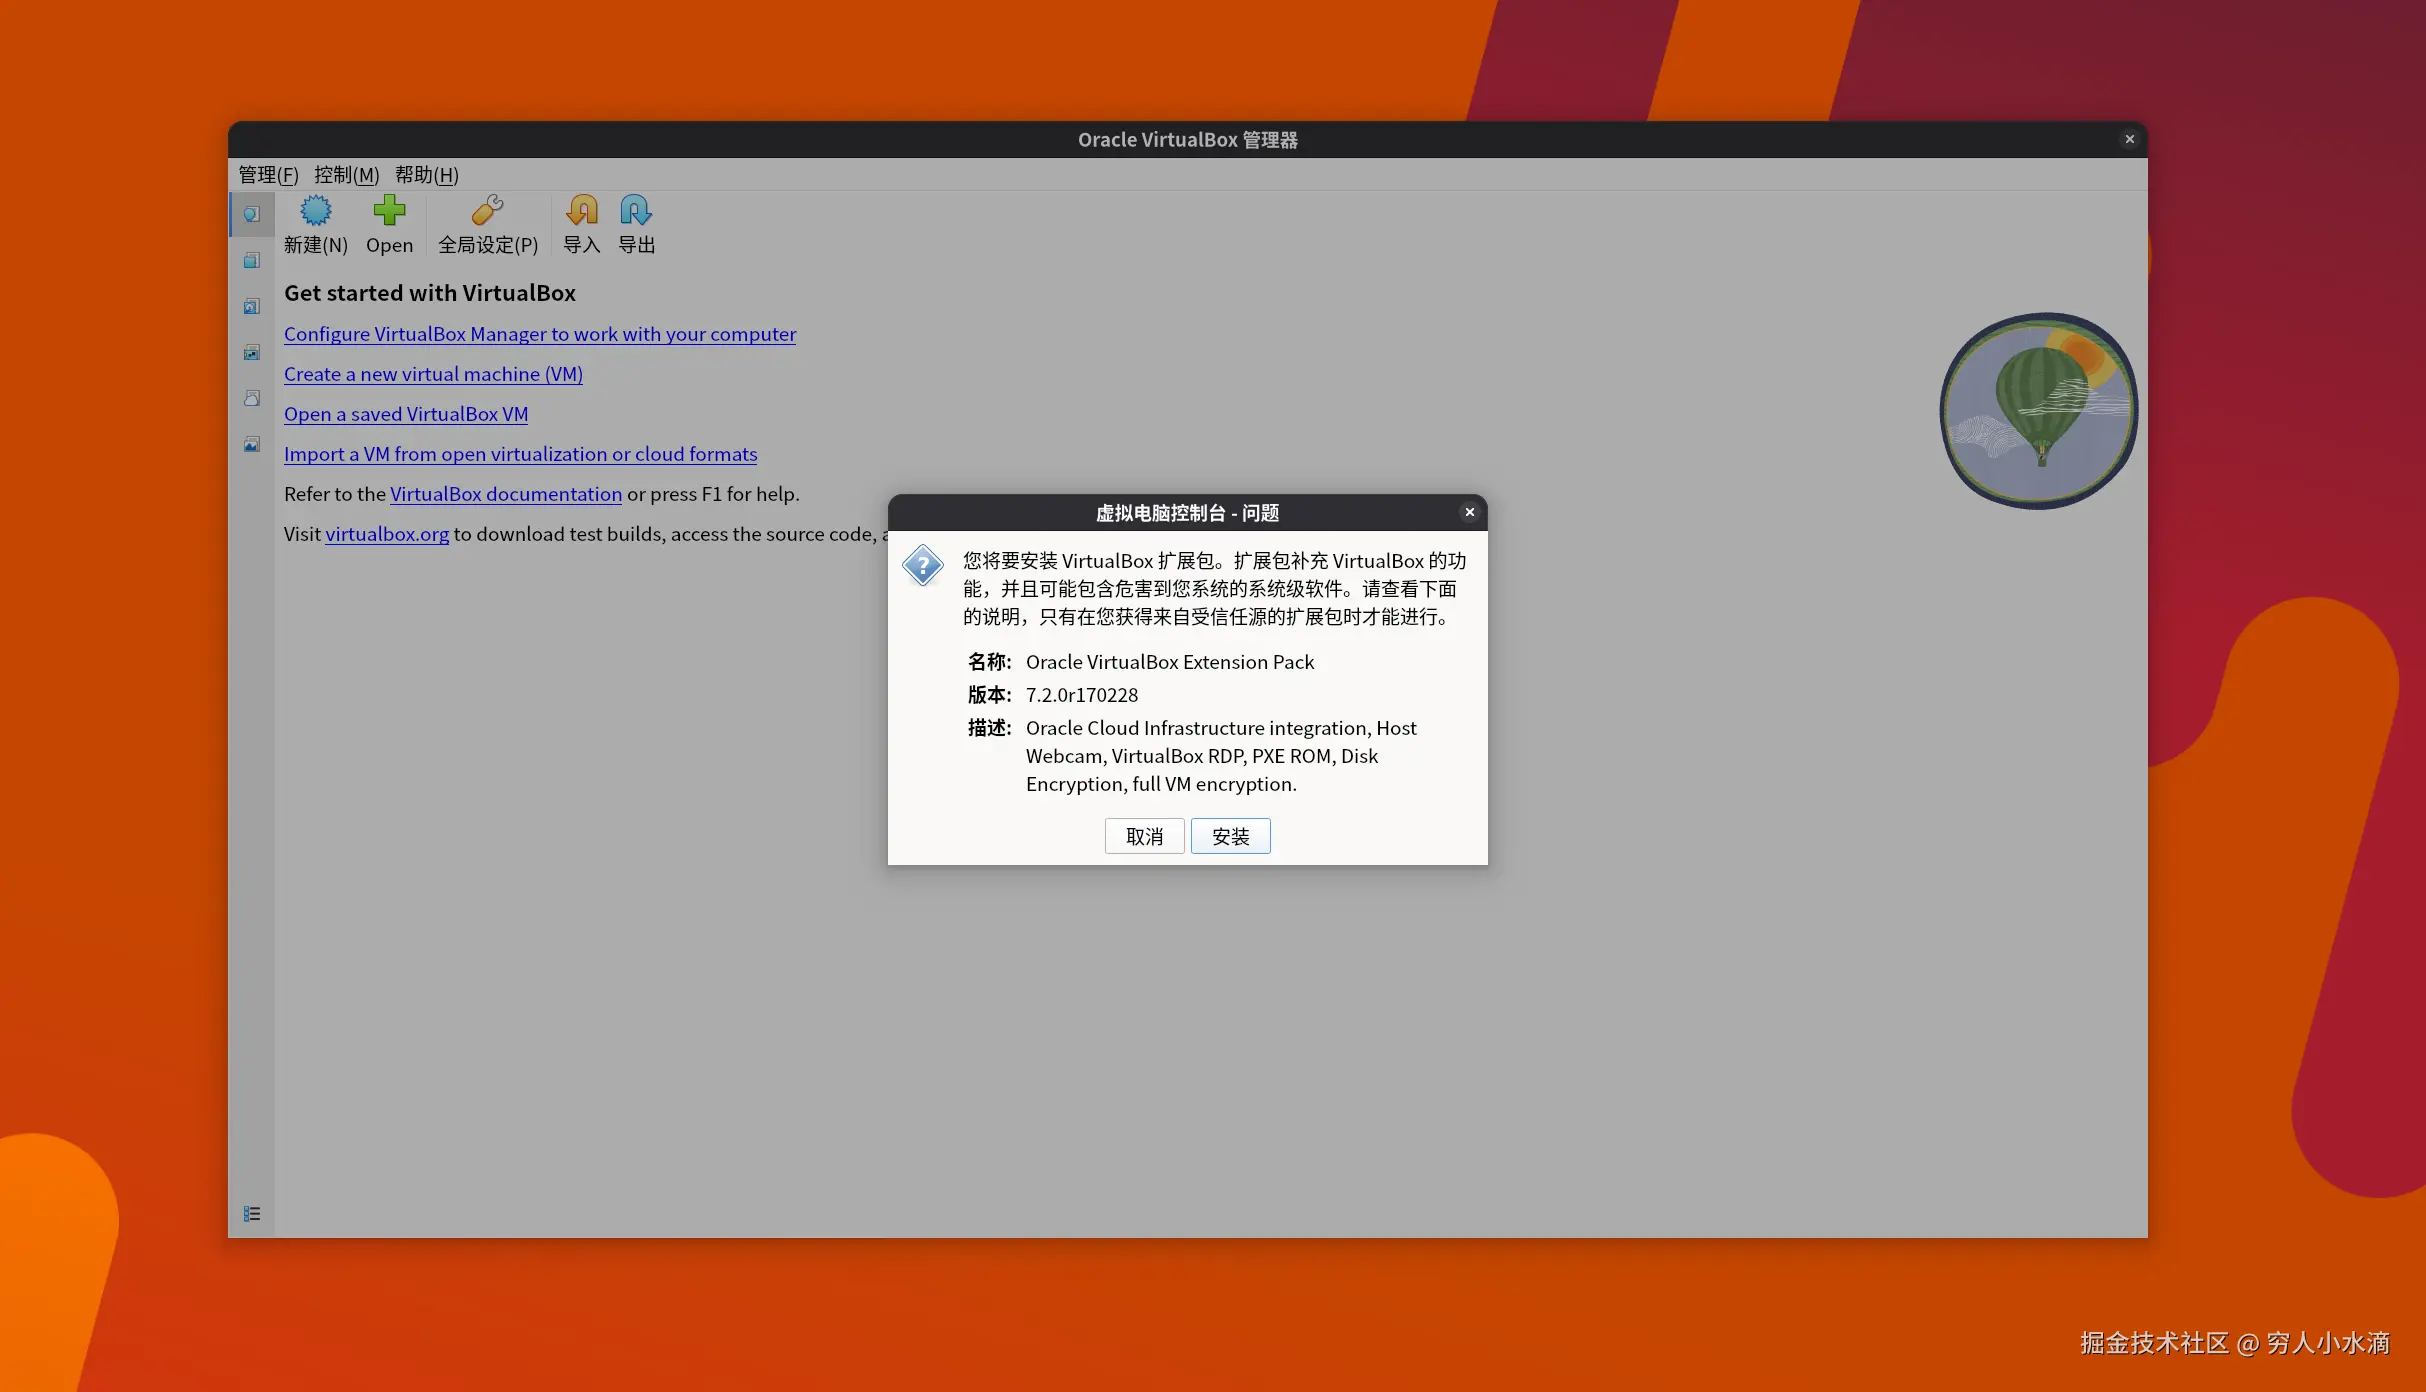Open the VirtualBox documentation link

pyautogui.click(x=505, y=494)
